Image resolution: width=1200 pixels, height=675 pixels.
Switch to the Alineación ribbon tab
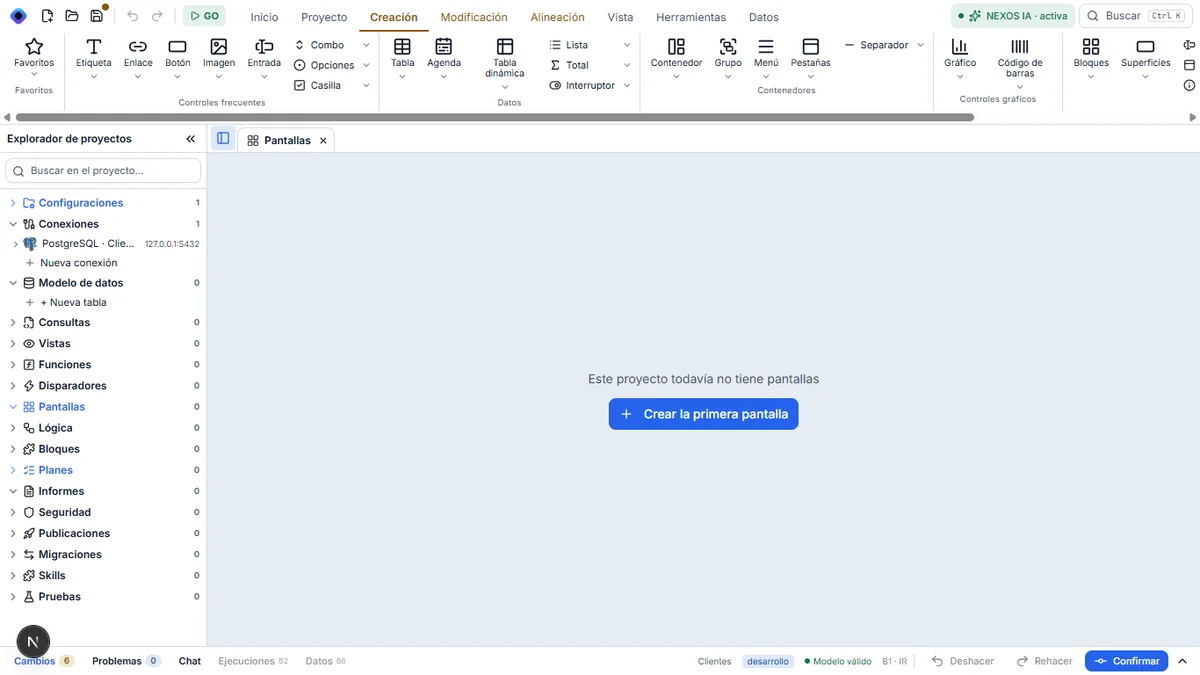point(557,17)
